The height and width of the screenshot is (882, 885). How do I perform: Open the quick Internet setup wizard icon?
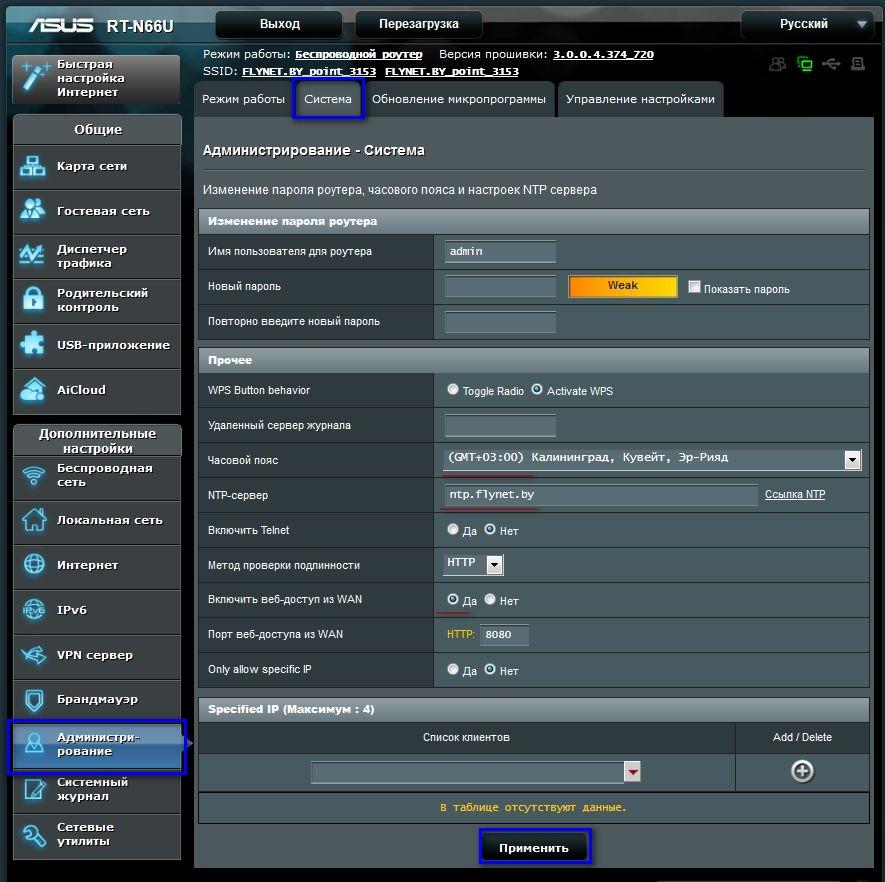[34, 77]
